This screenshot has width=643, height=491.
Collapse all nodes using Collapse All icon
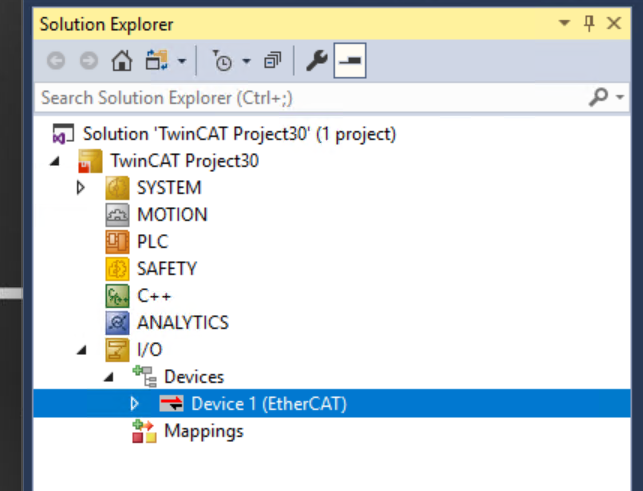(273, 61)
